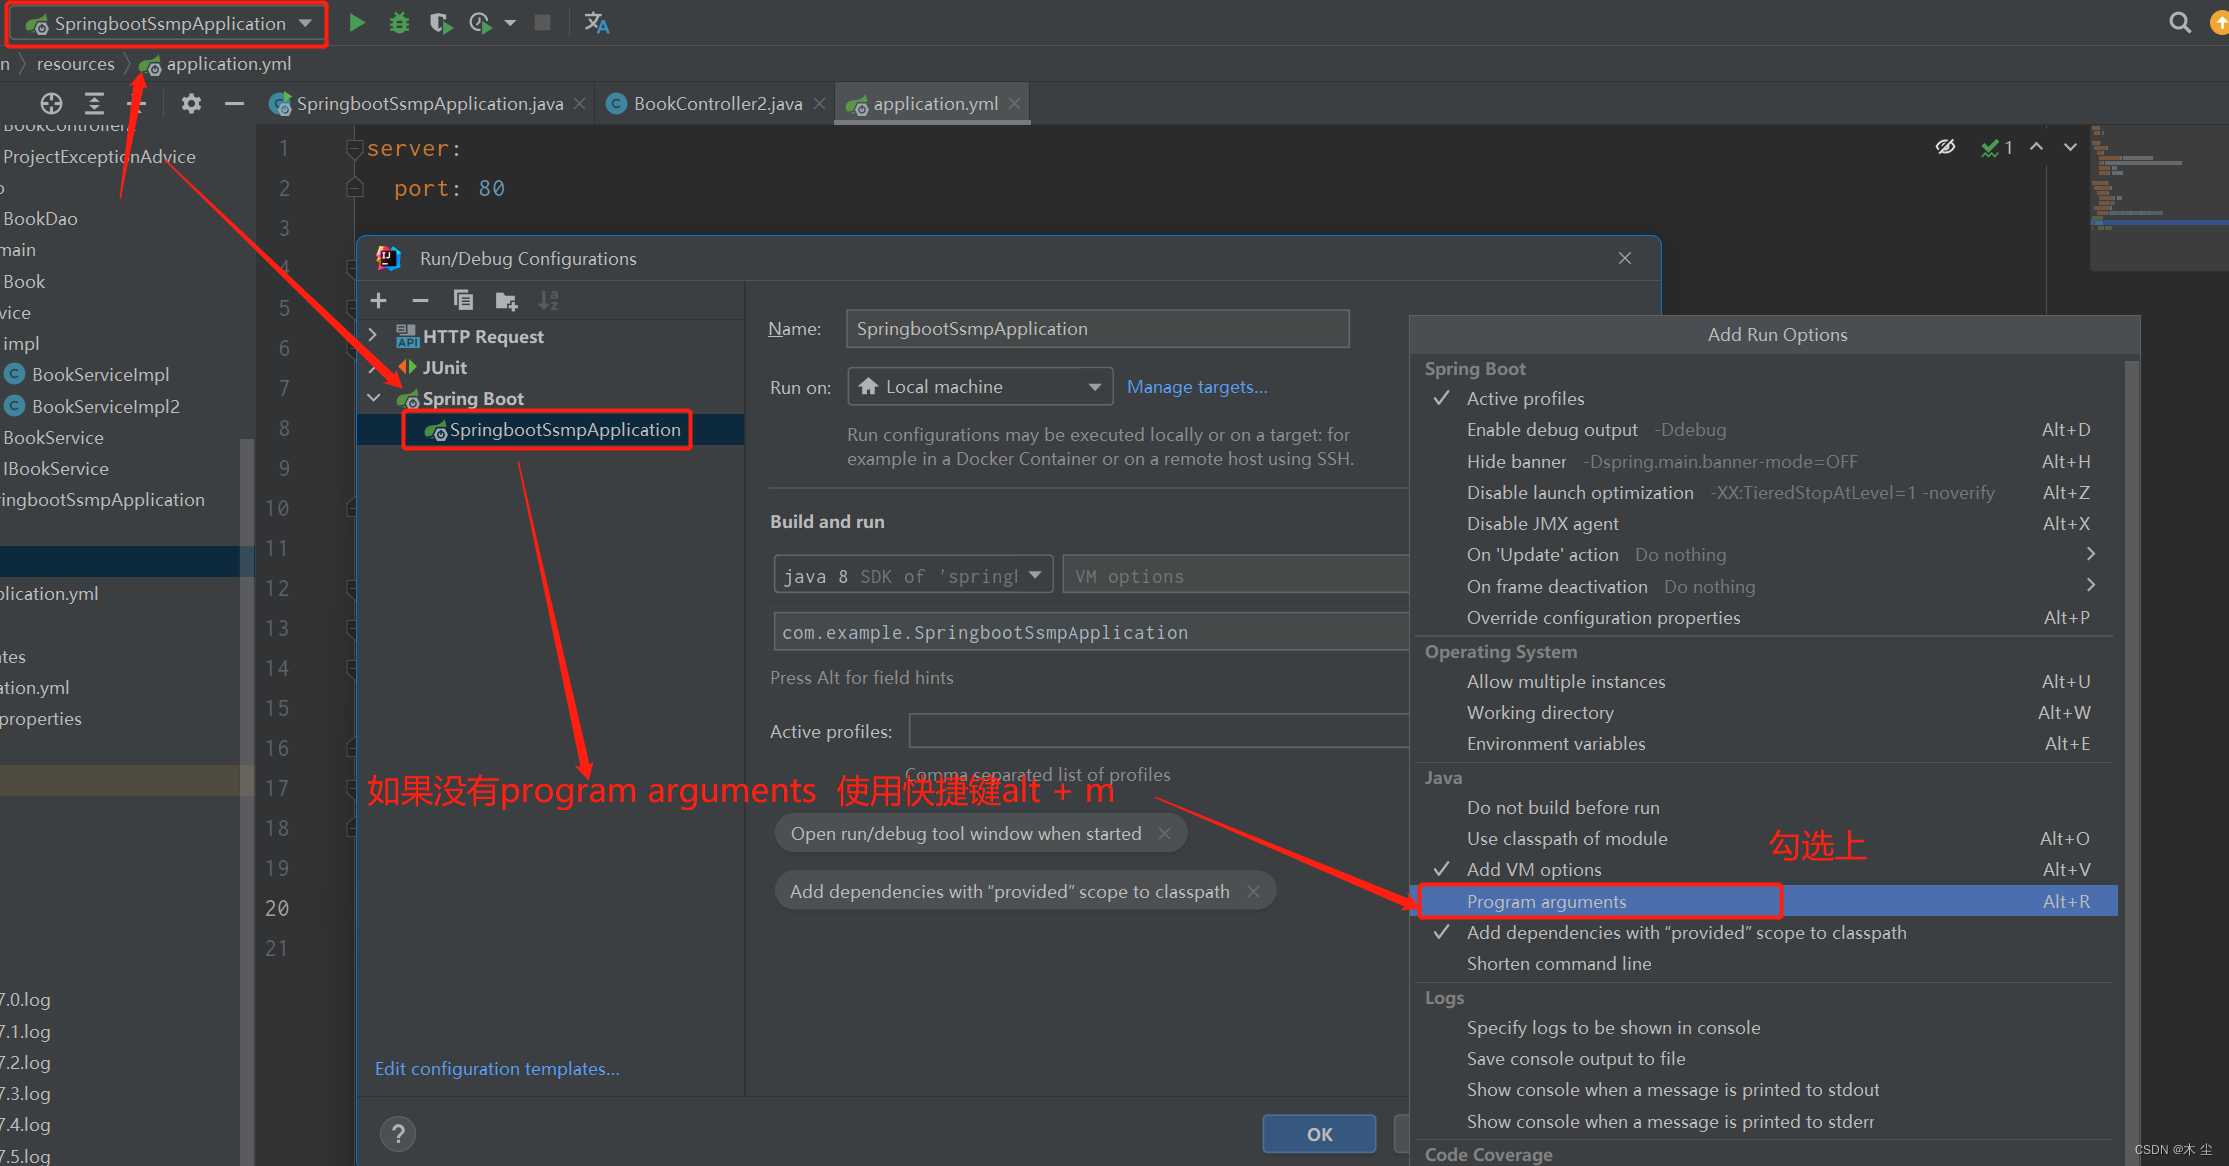
Task: Select the Working directory menu option
Action: [1540, 712]
